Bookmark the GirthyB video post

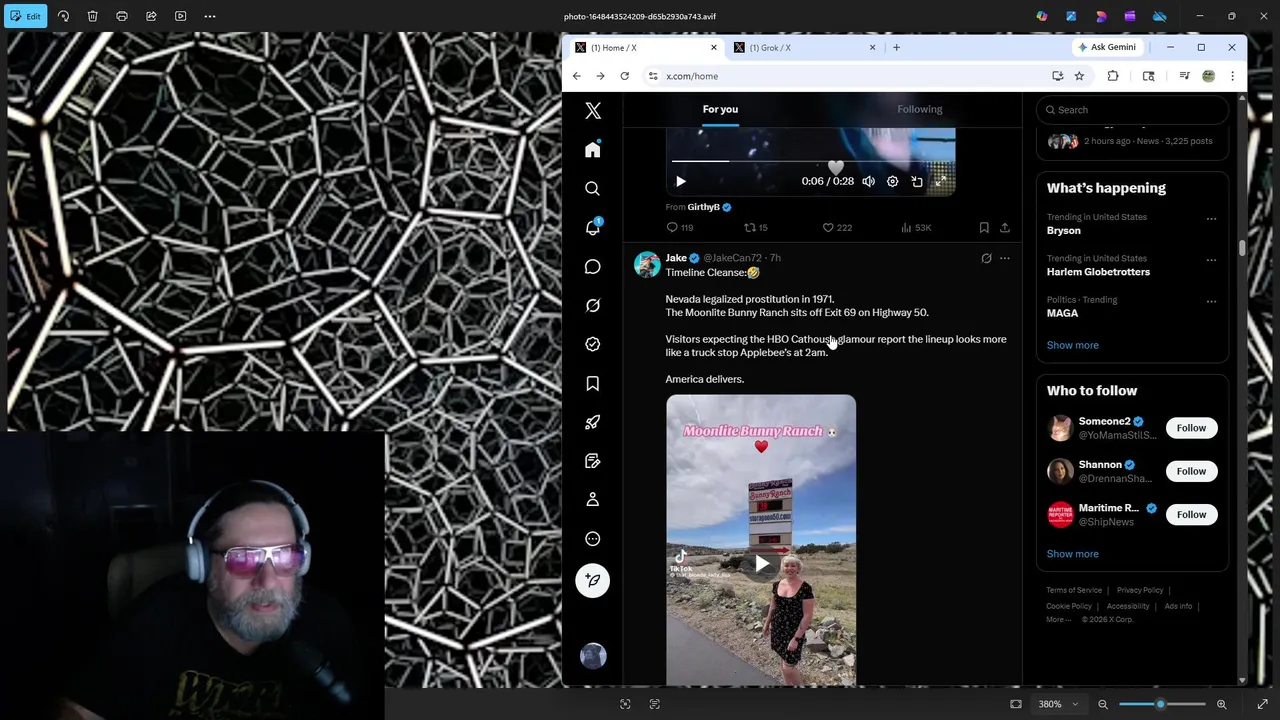[984, 228]
